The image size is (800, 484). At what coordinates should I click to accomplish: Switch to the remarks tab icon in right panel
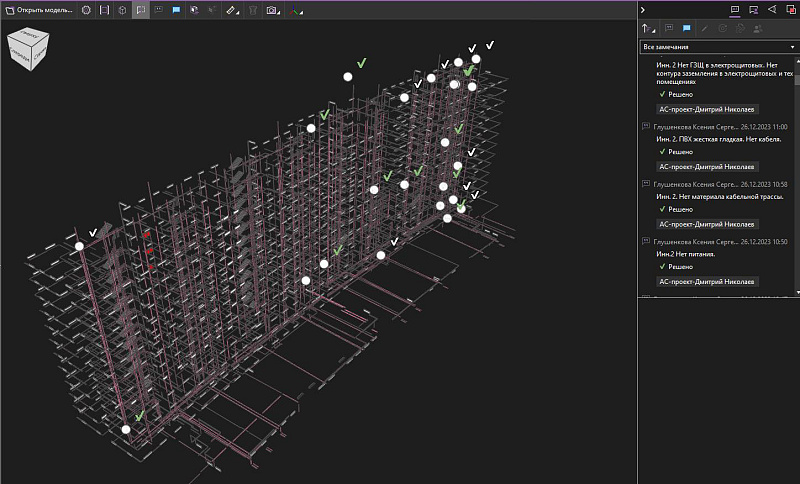(x=735, y=10)
